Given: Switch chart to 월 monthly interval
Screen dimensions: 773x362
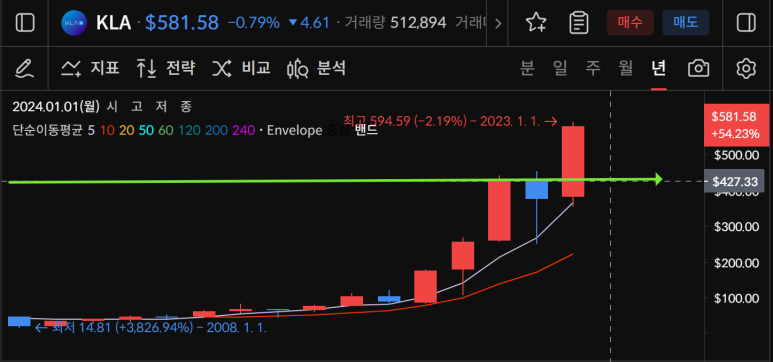Looking at the screenshot, I should [x=626, y=68].
